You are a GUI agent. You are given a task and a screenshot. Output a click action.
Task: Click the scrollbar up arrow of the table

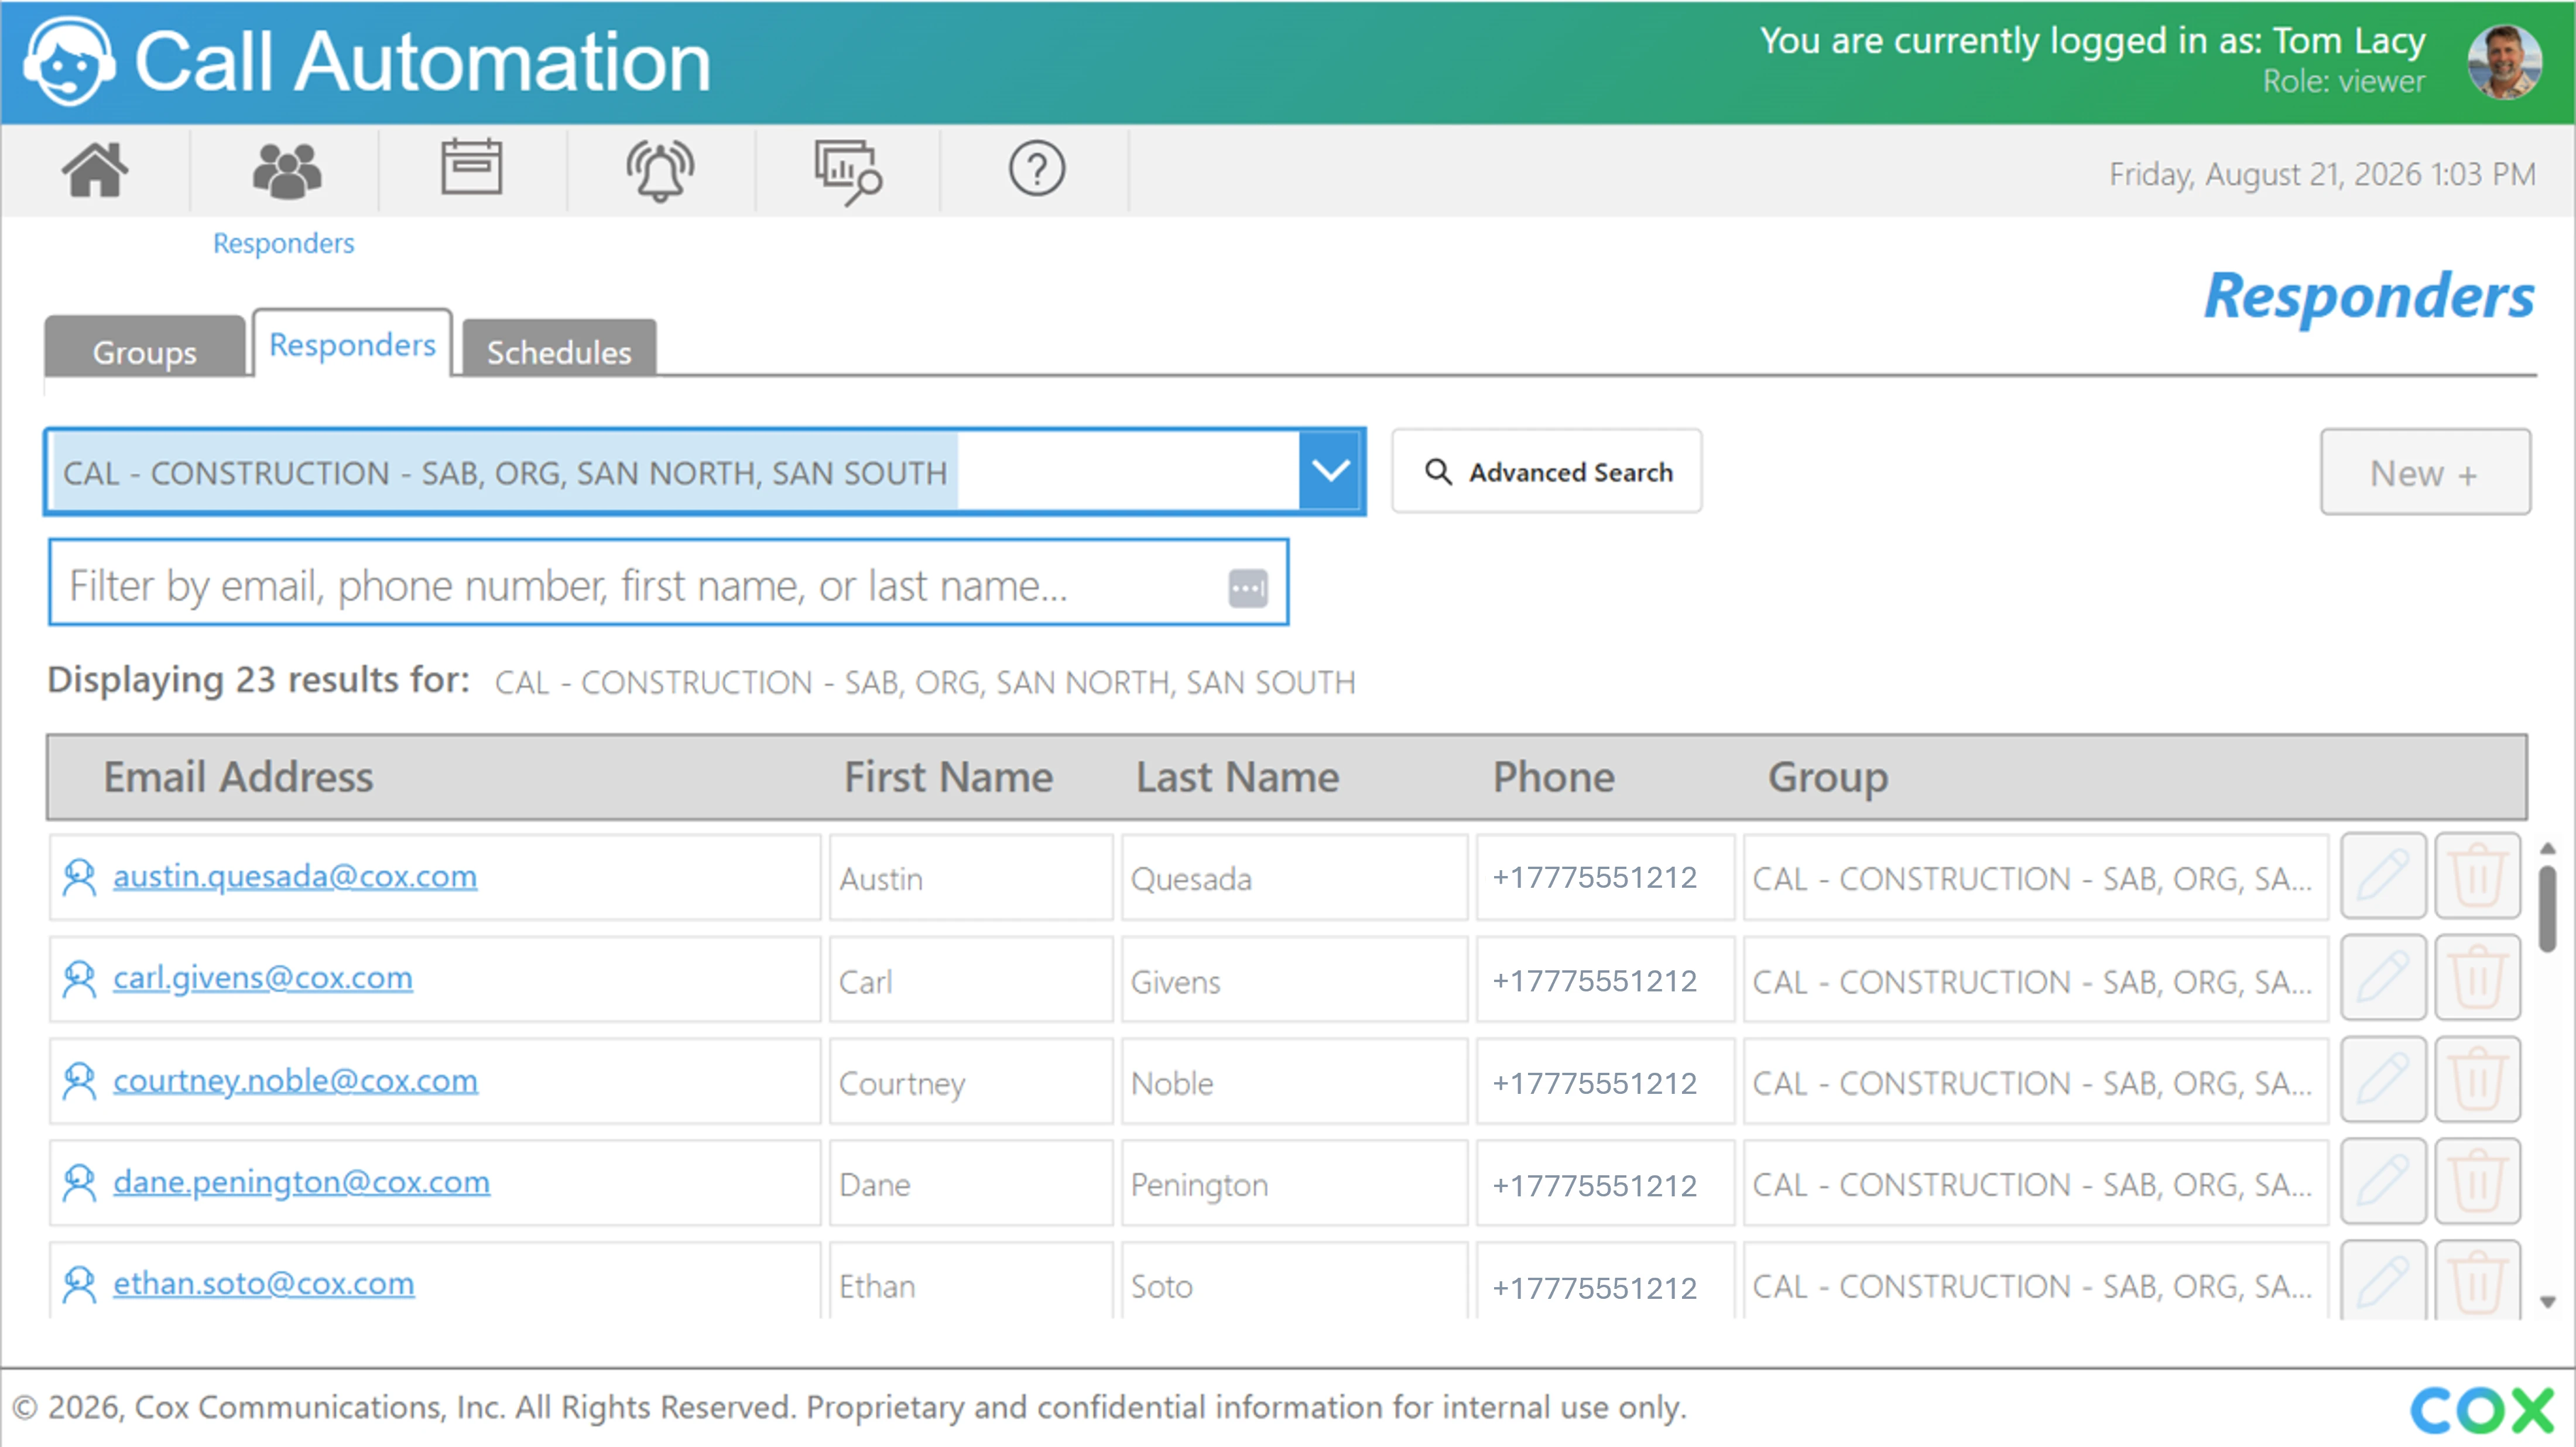2548,848
